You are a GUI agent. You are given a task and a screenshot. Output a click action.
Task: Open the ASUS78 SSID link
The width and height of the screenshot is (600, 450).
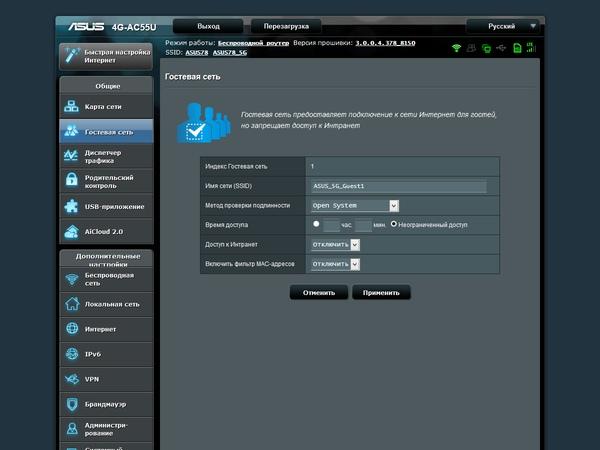tap(197, 52)
